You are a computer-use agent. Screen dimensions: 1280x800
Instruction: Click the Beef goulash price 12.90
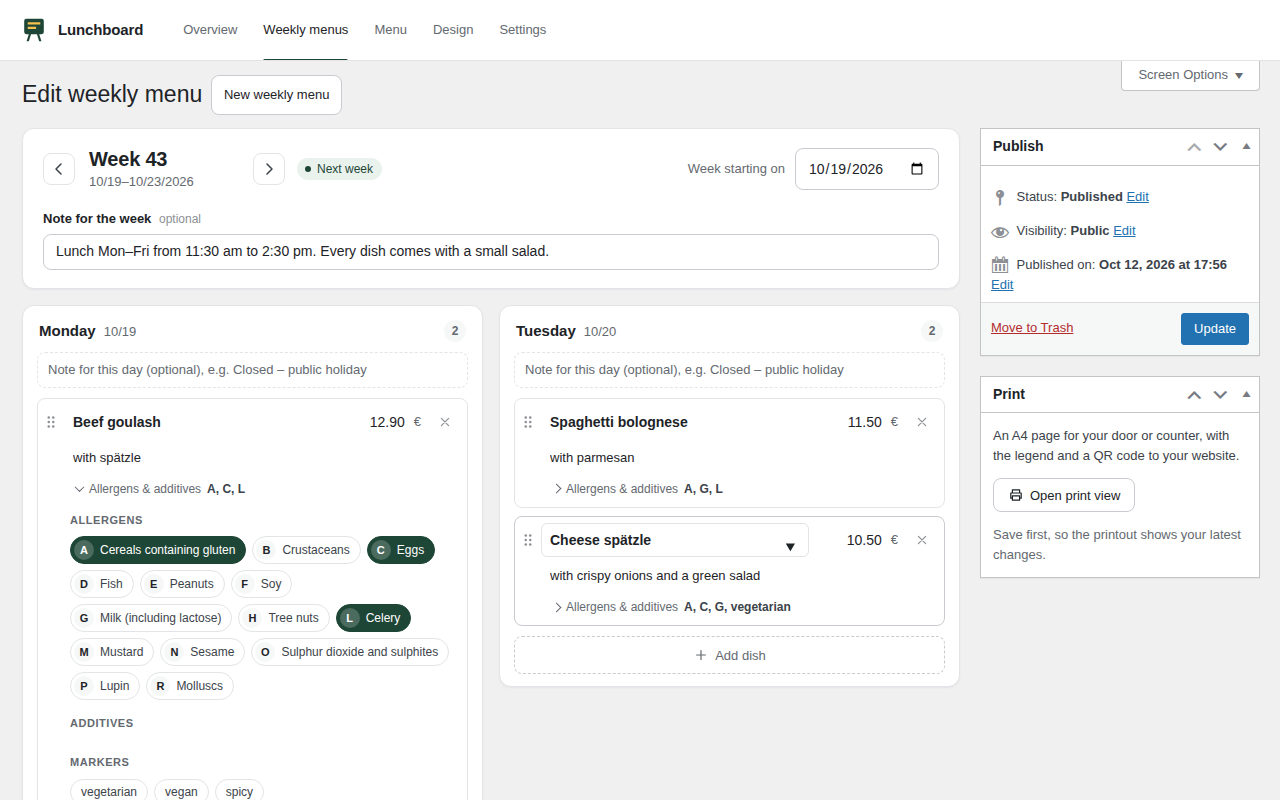(x=387, y=422)
